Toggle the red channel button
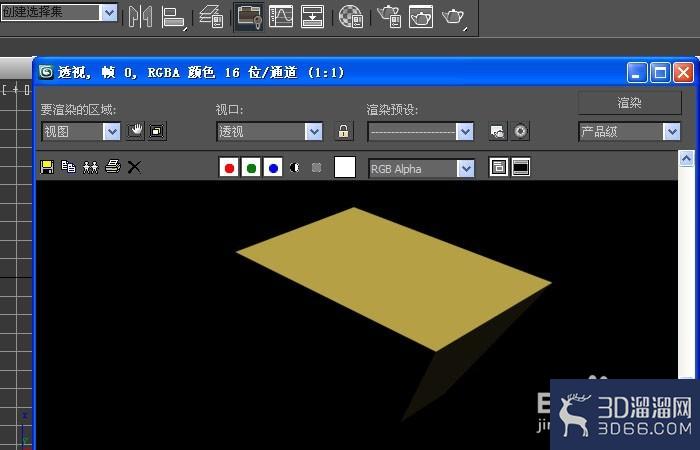700x450 pixels. pos(229,167)
